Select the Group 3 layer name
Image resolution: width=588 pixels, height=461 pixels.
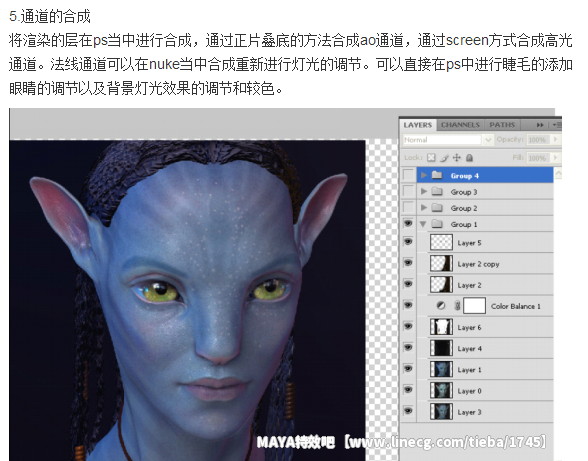pyautogui.click(x=464, y=192)
